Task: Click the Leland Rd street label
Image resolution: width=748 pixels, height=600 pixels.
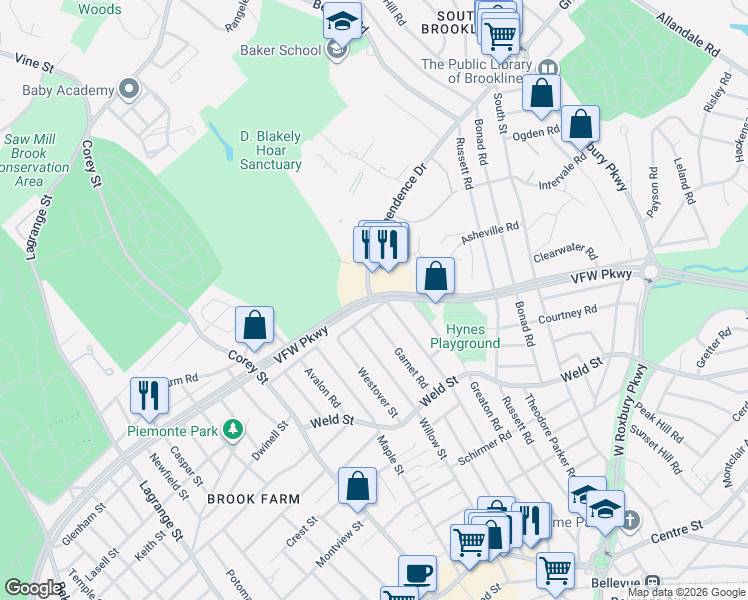Action: coord(685,181)
